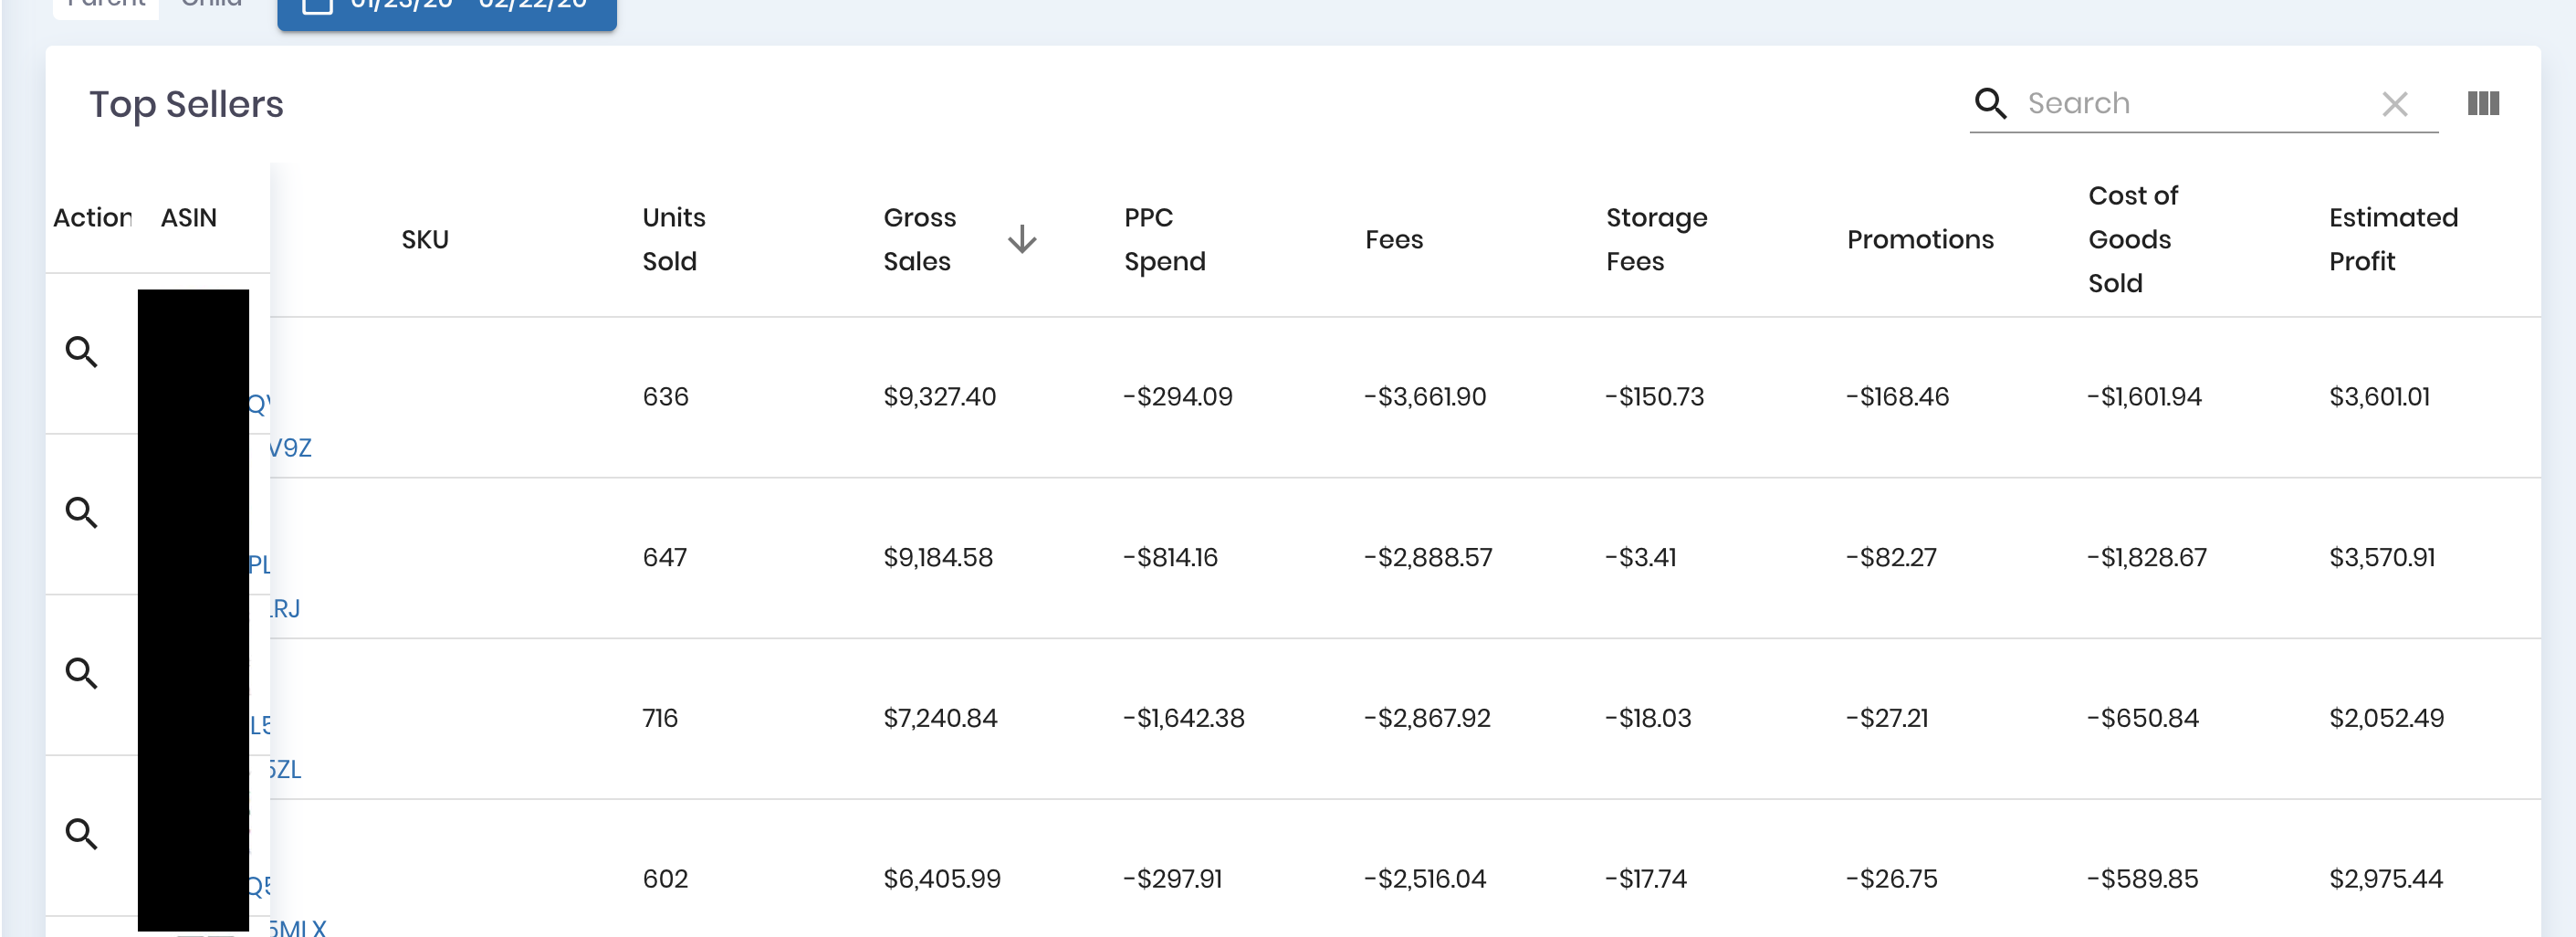Viewport: 2576px width, 937px height.
Task: Click the magnifier action for the 602 units row
Action: tap(81, 834)
